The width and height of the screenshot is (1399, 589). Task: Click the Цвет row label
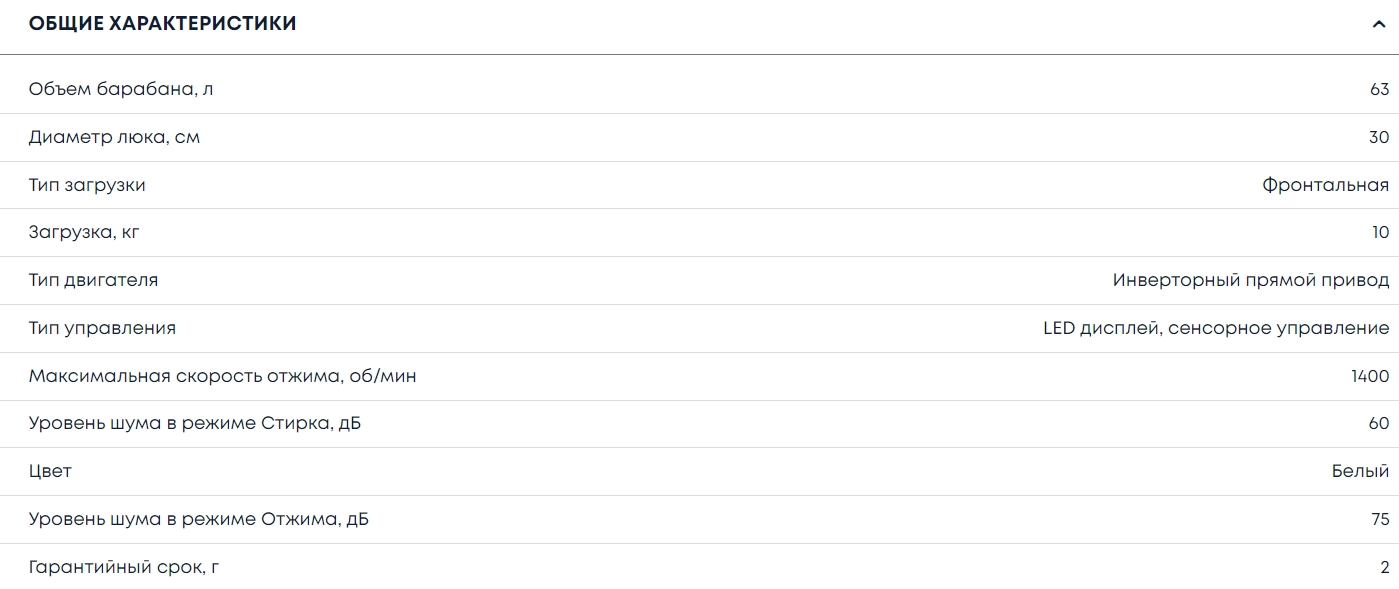pyautogui.click(x=50, y=471)
